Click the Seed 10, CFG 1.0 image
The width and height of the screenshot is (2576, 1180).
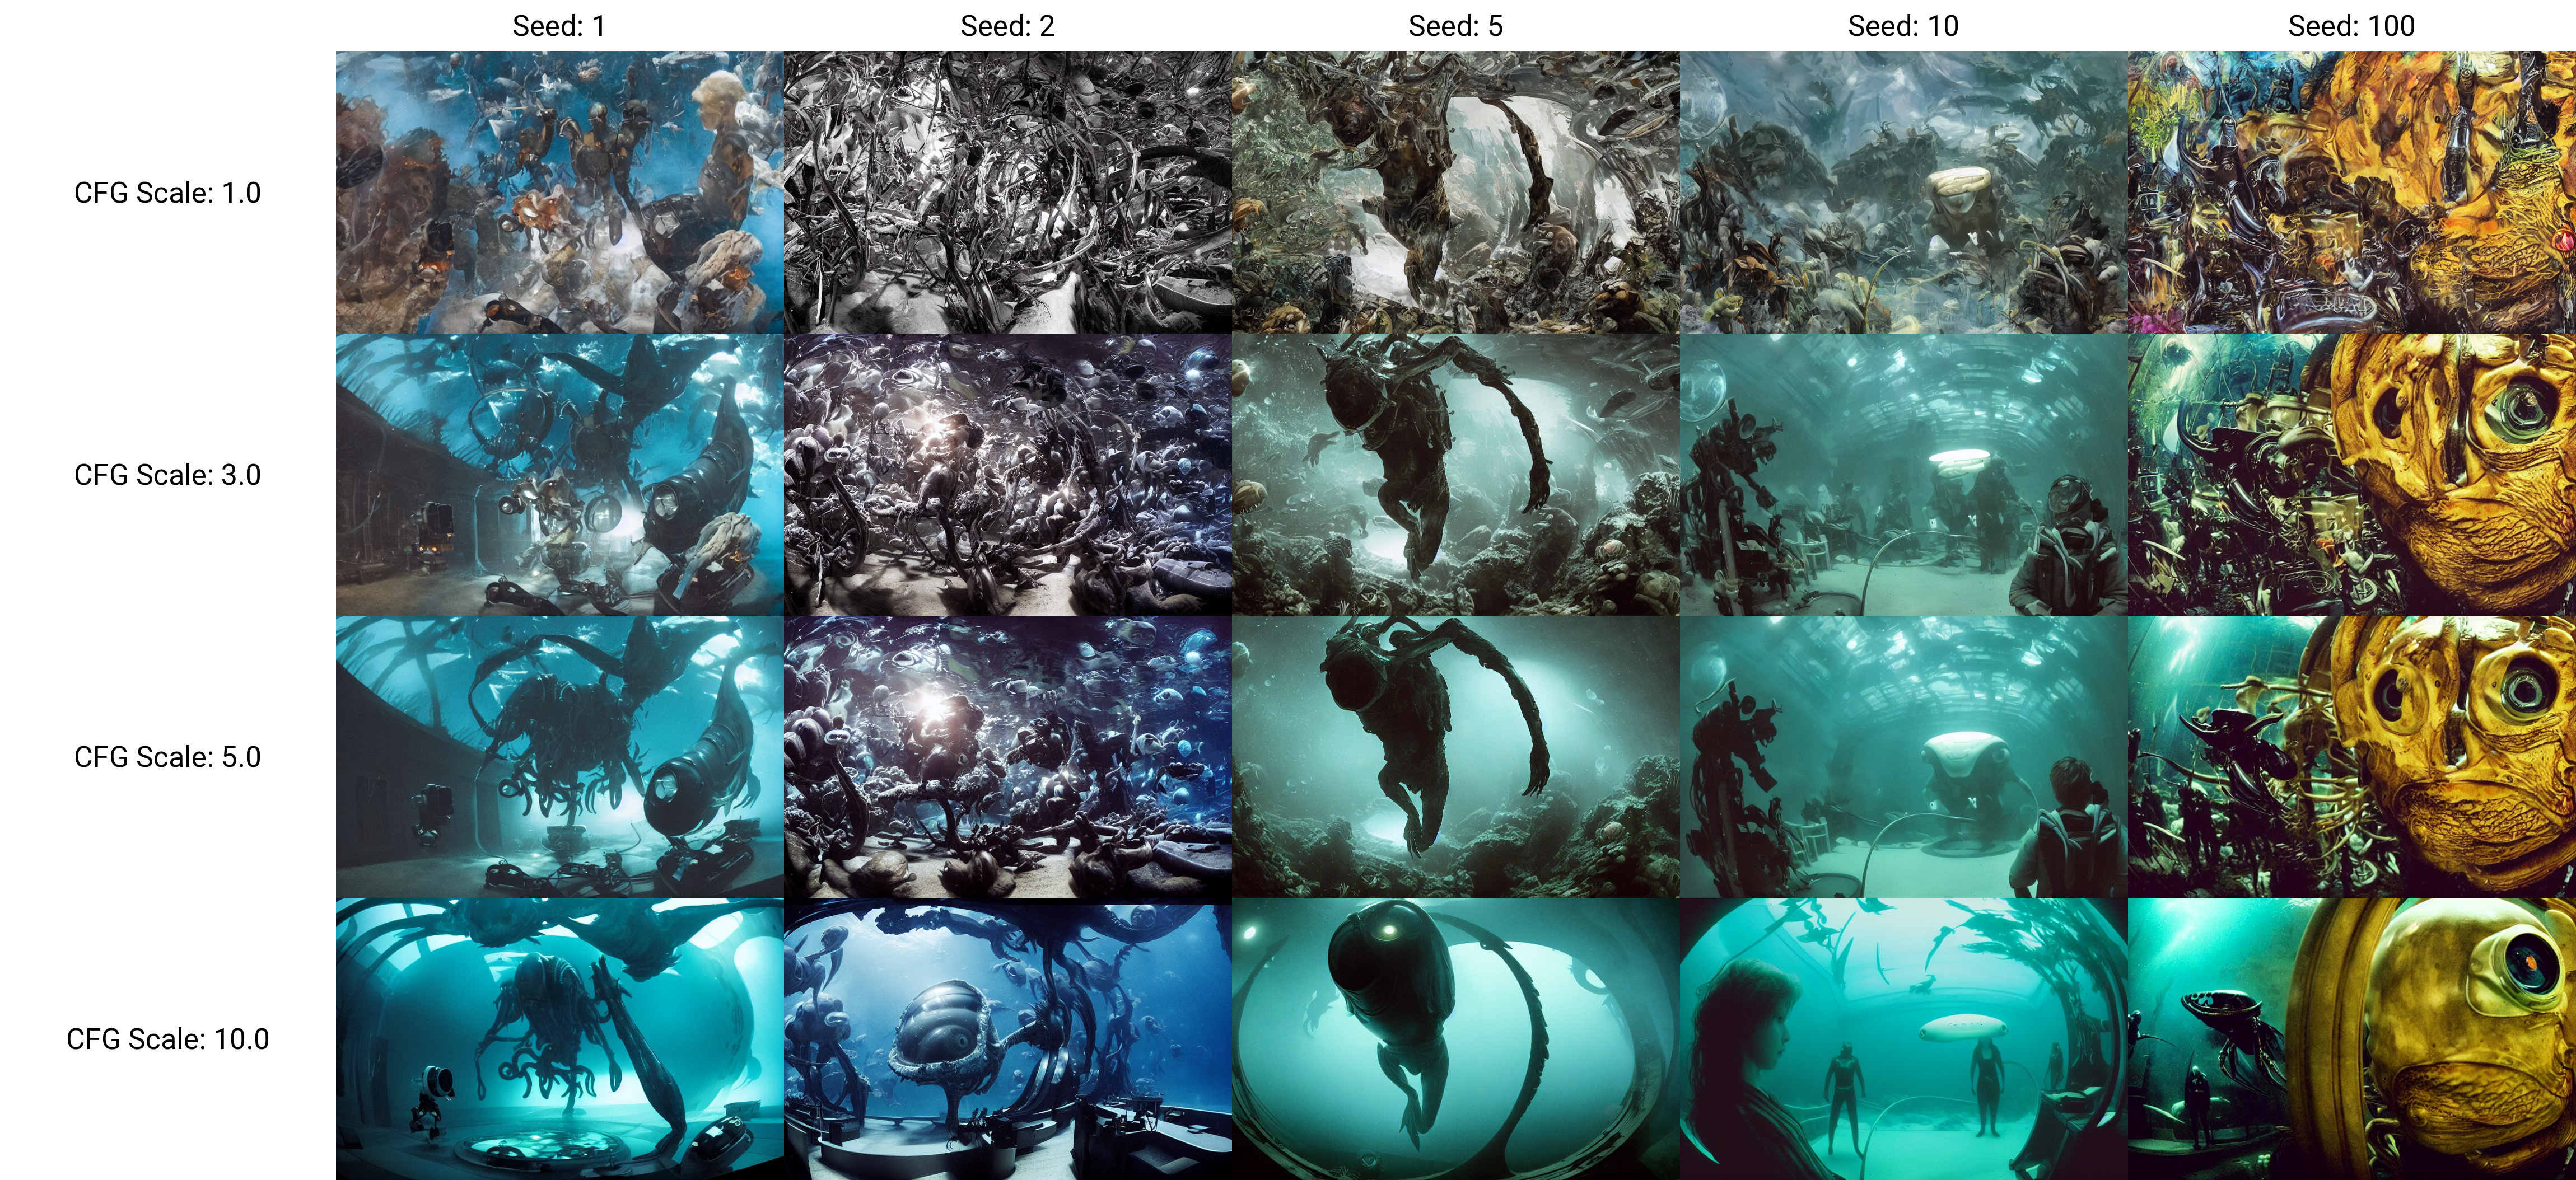1903,192
